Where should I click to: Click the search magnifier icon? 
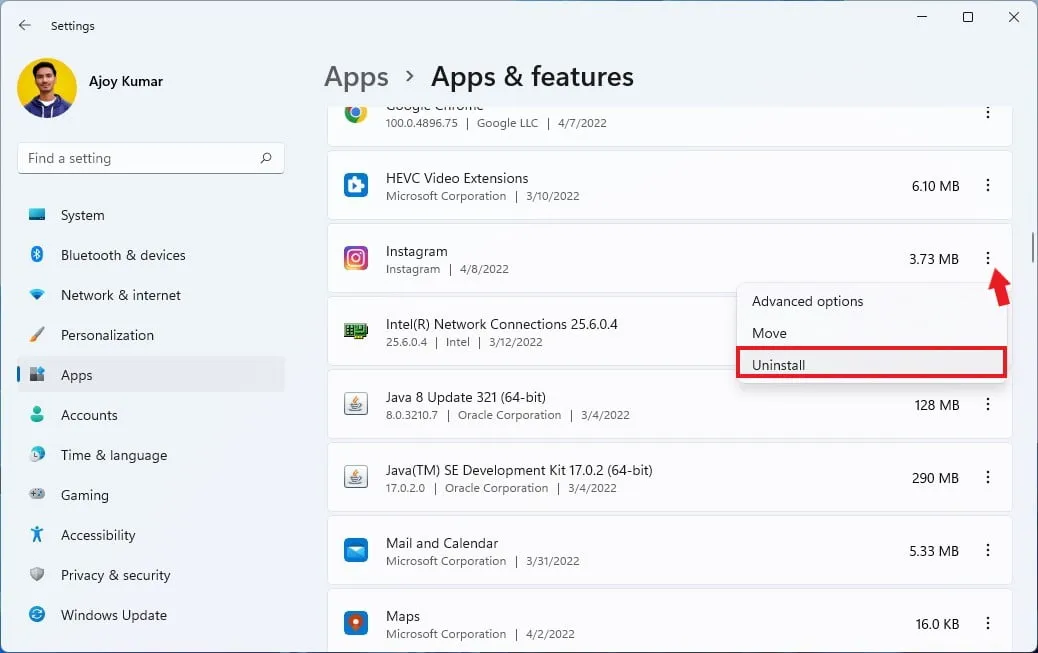(x=266, y=158)
